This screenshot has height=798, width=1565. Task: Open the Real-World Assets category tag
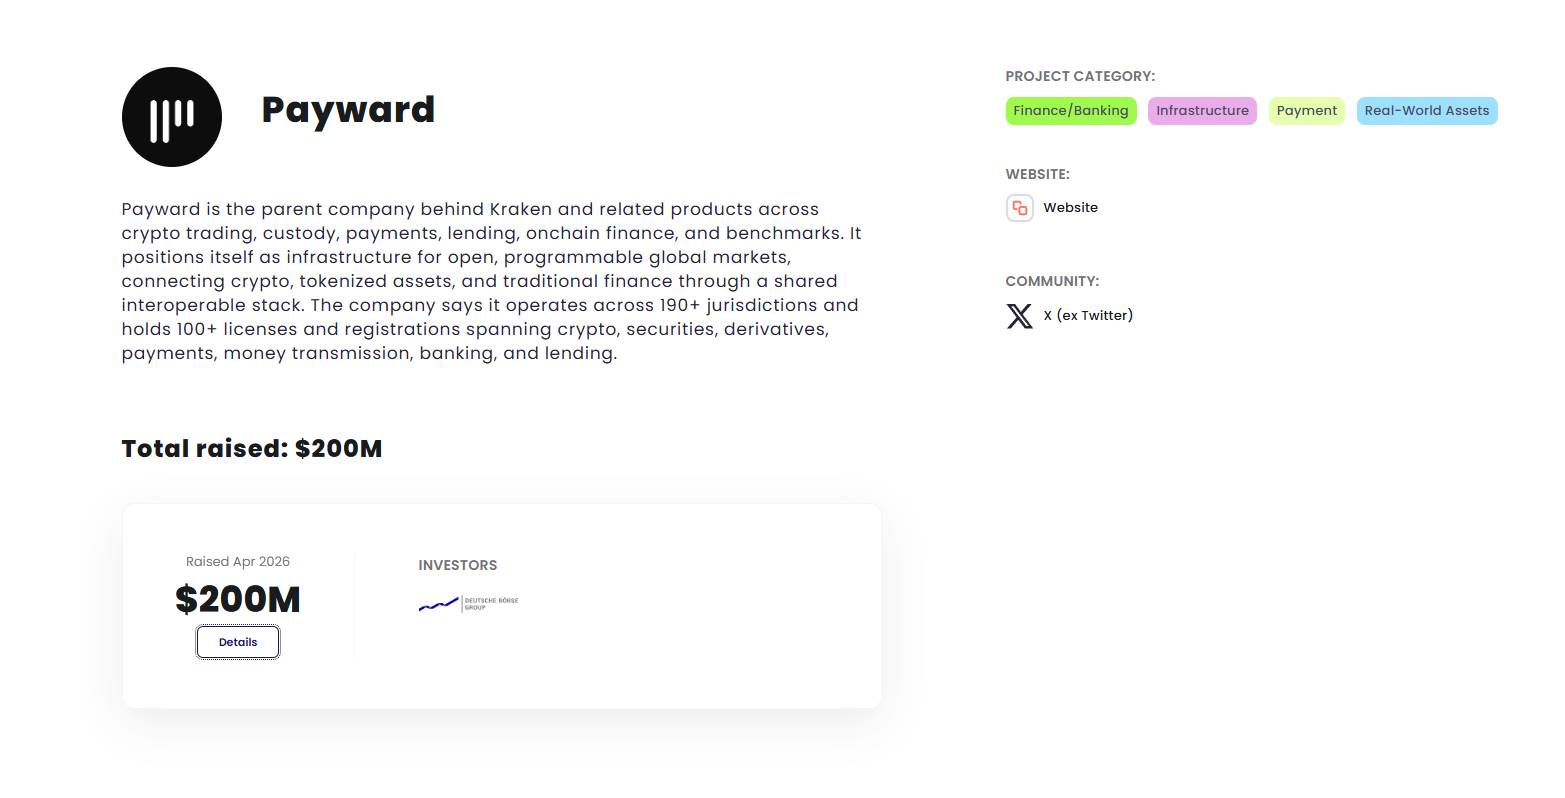pyautogui.click(x=1426, y=111)
